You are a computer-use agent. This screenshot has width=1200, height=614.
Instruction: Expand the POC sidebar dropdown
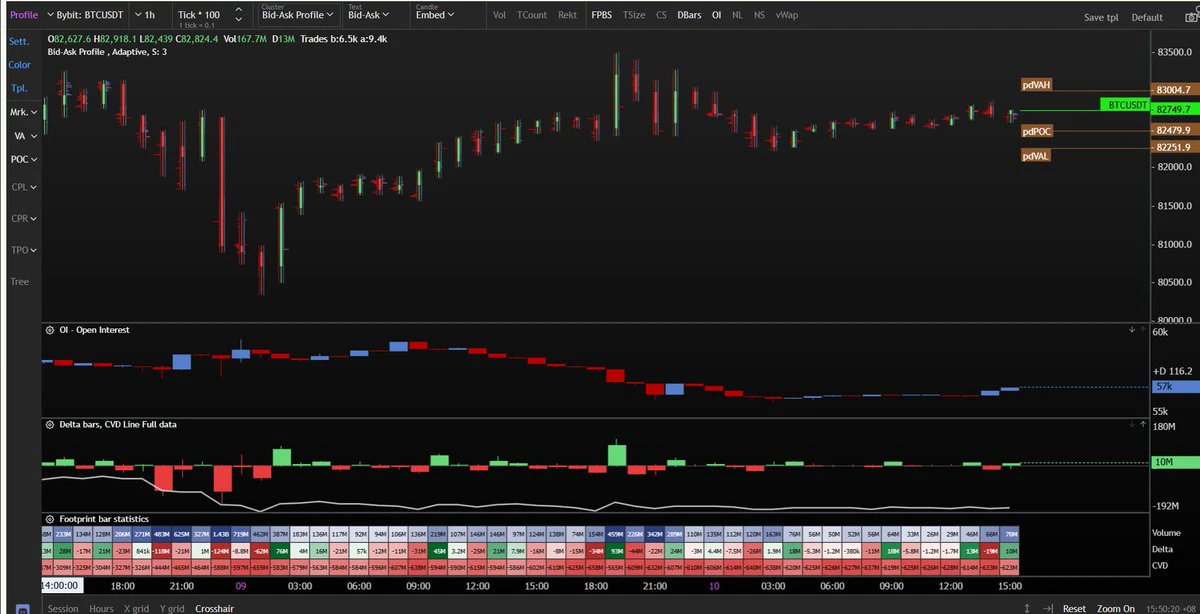click(25, 159)
